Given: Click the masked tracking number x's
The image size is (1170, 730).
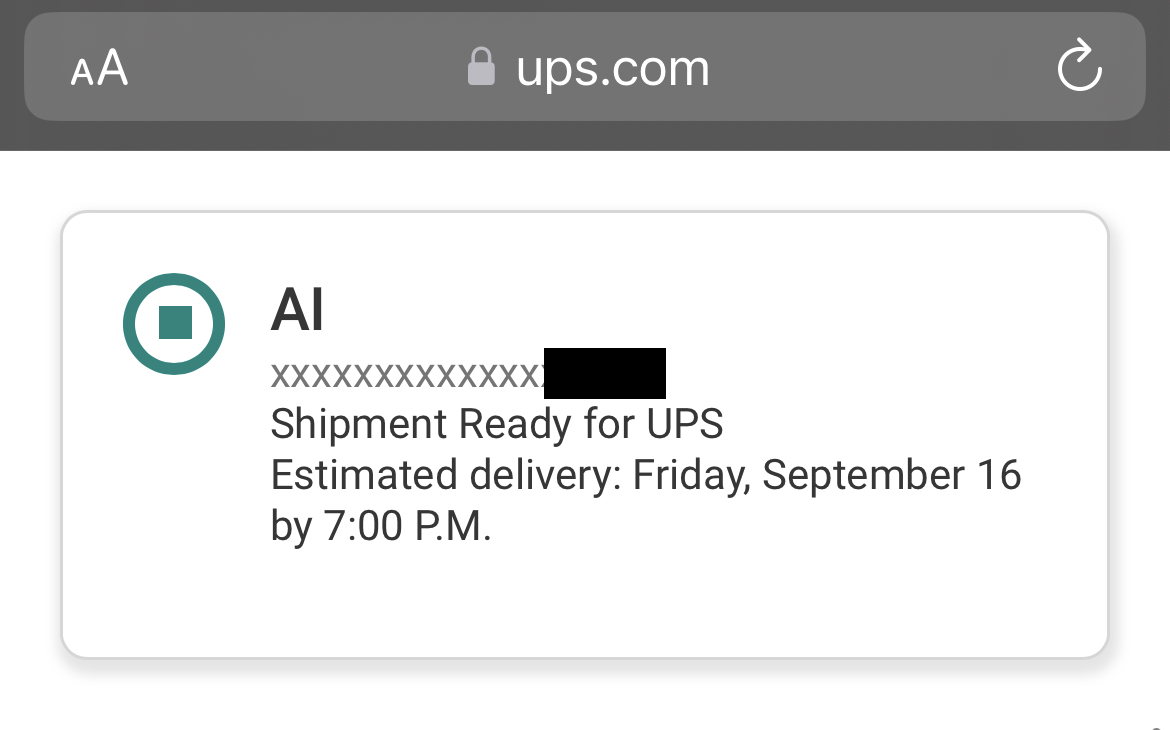Looking at the screenshot, I should pos(406,376).
